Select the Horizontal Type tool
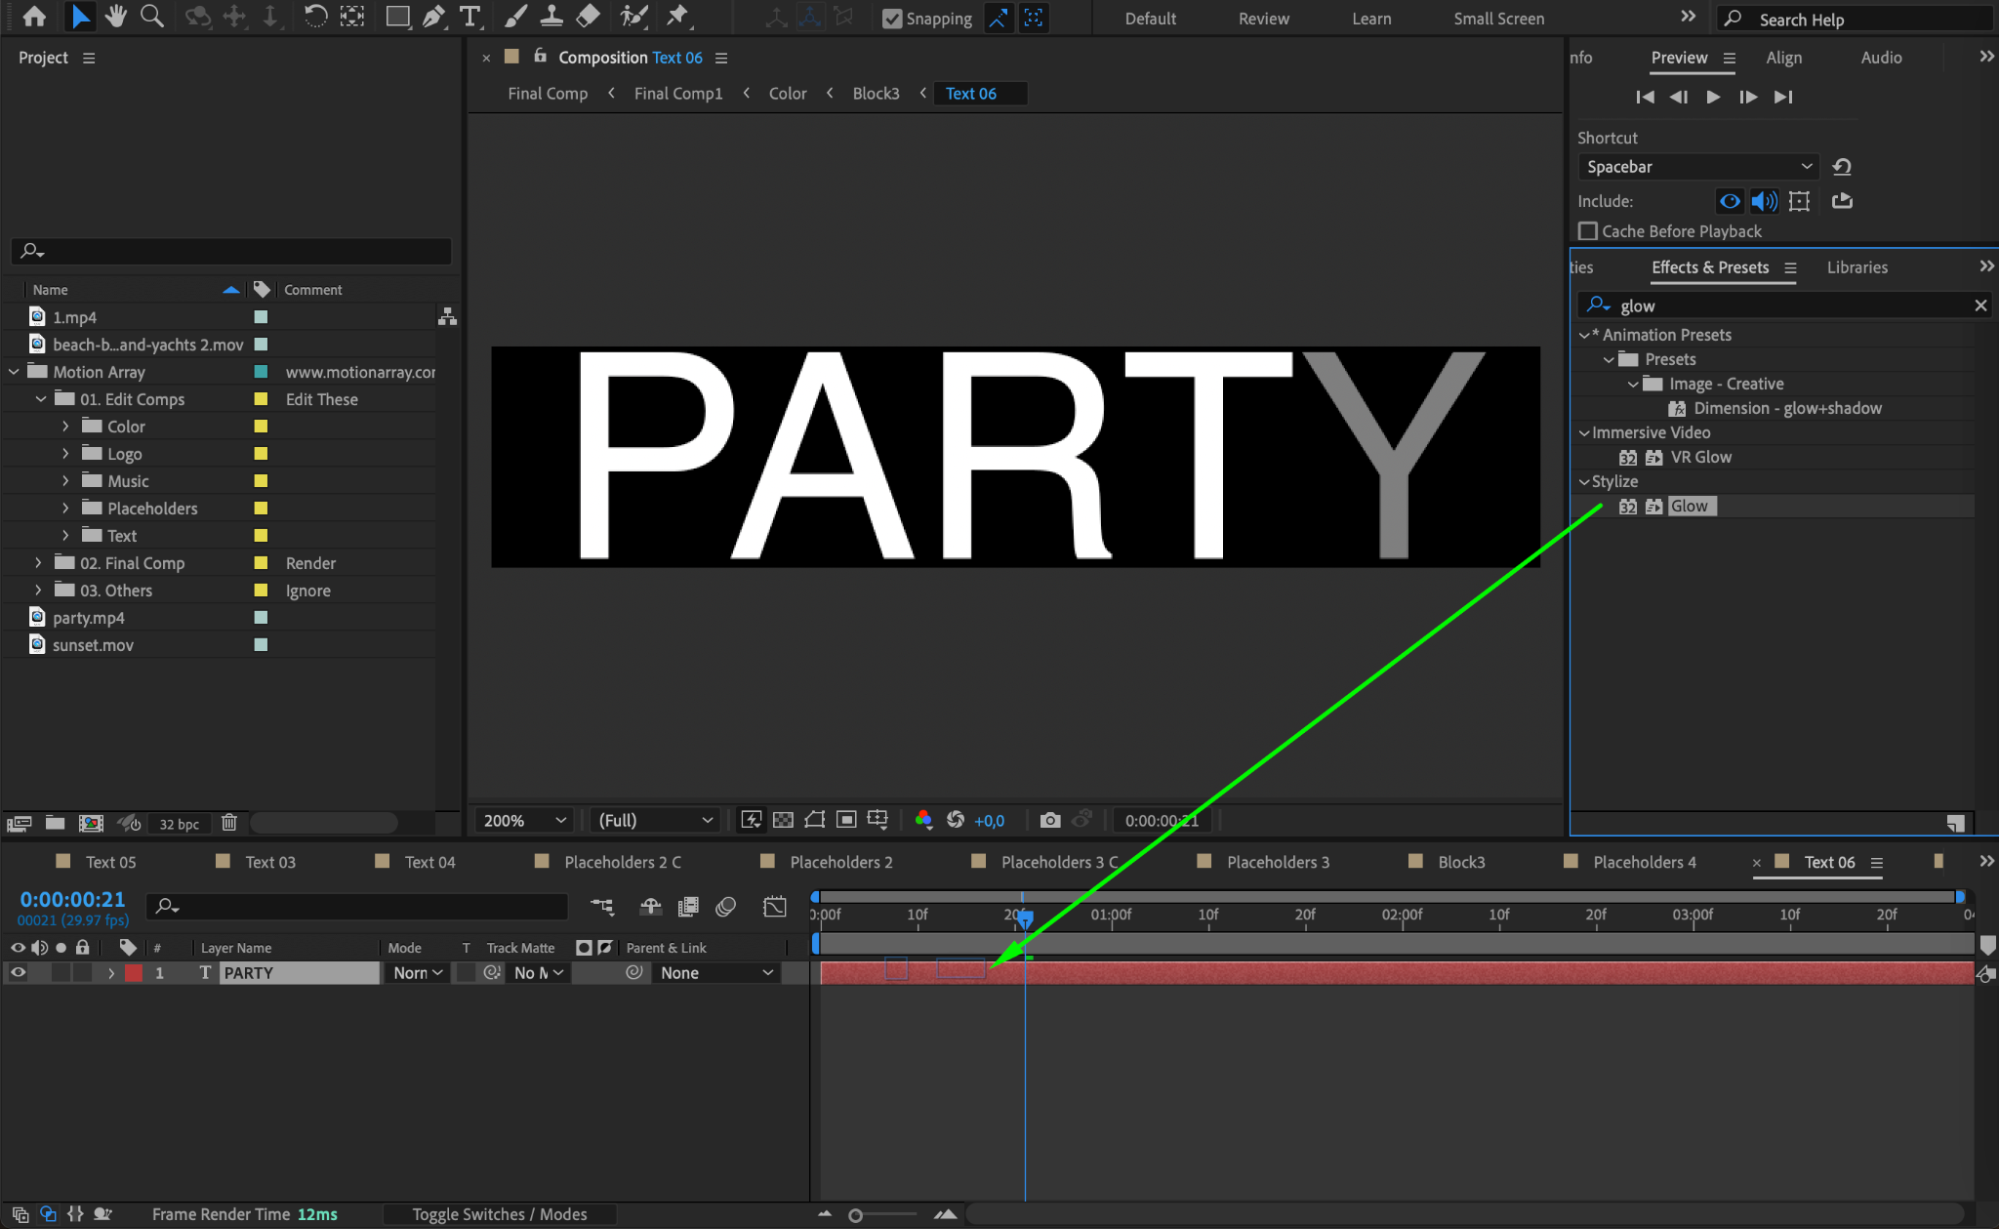Screen dimensions: 1999x1229 click(469, 16)
